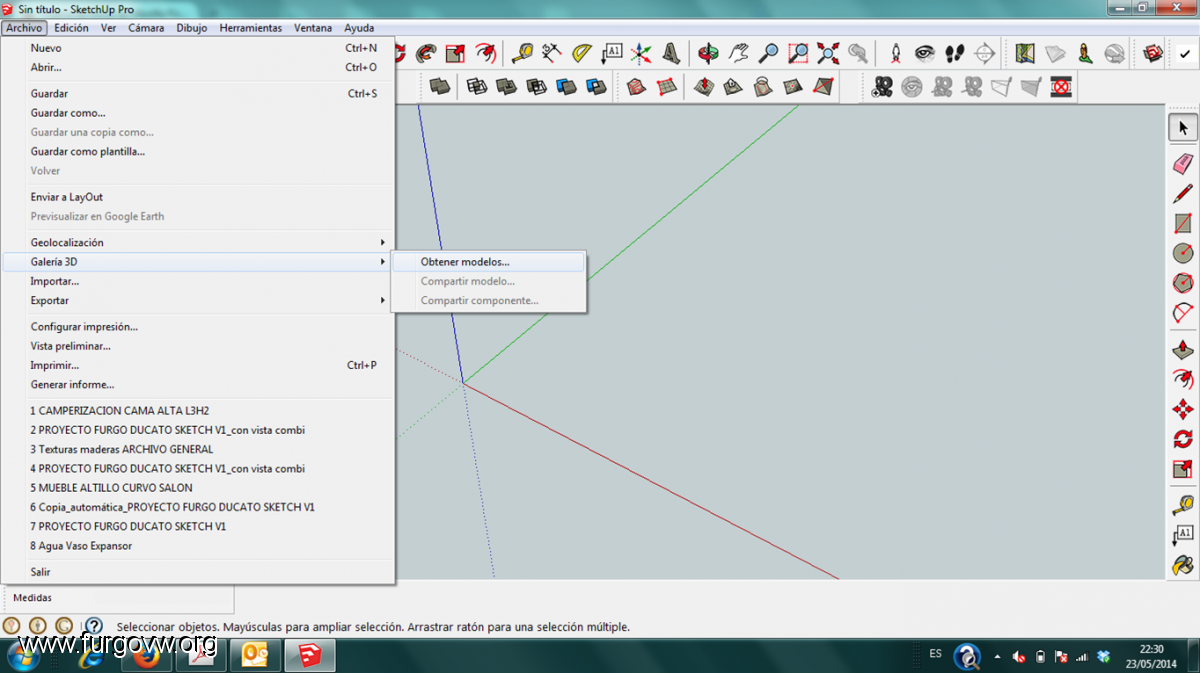The image size is (1200, 673).
Task: Select the Push/Pull tool in right toolbar
Action: click(x=1183, y=350)
